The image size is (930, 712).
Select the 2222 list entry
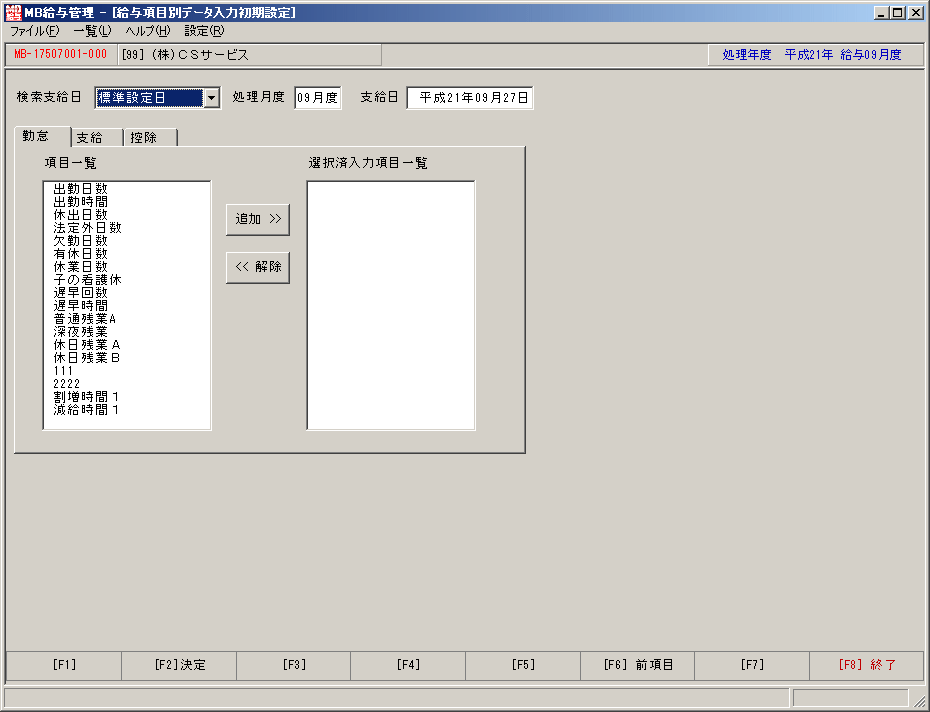[66, 384]
